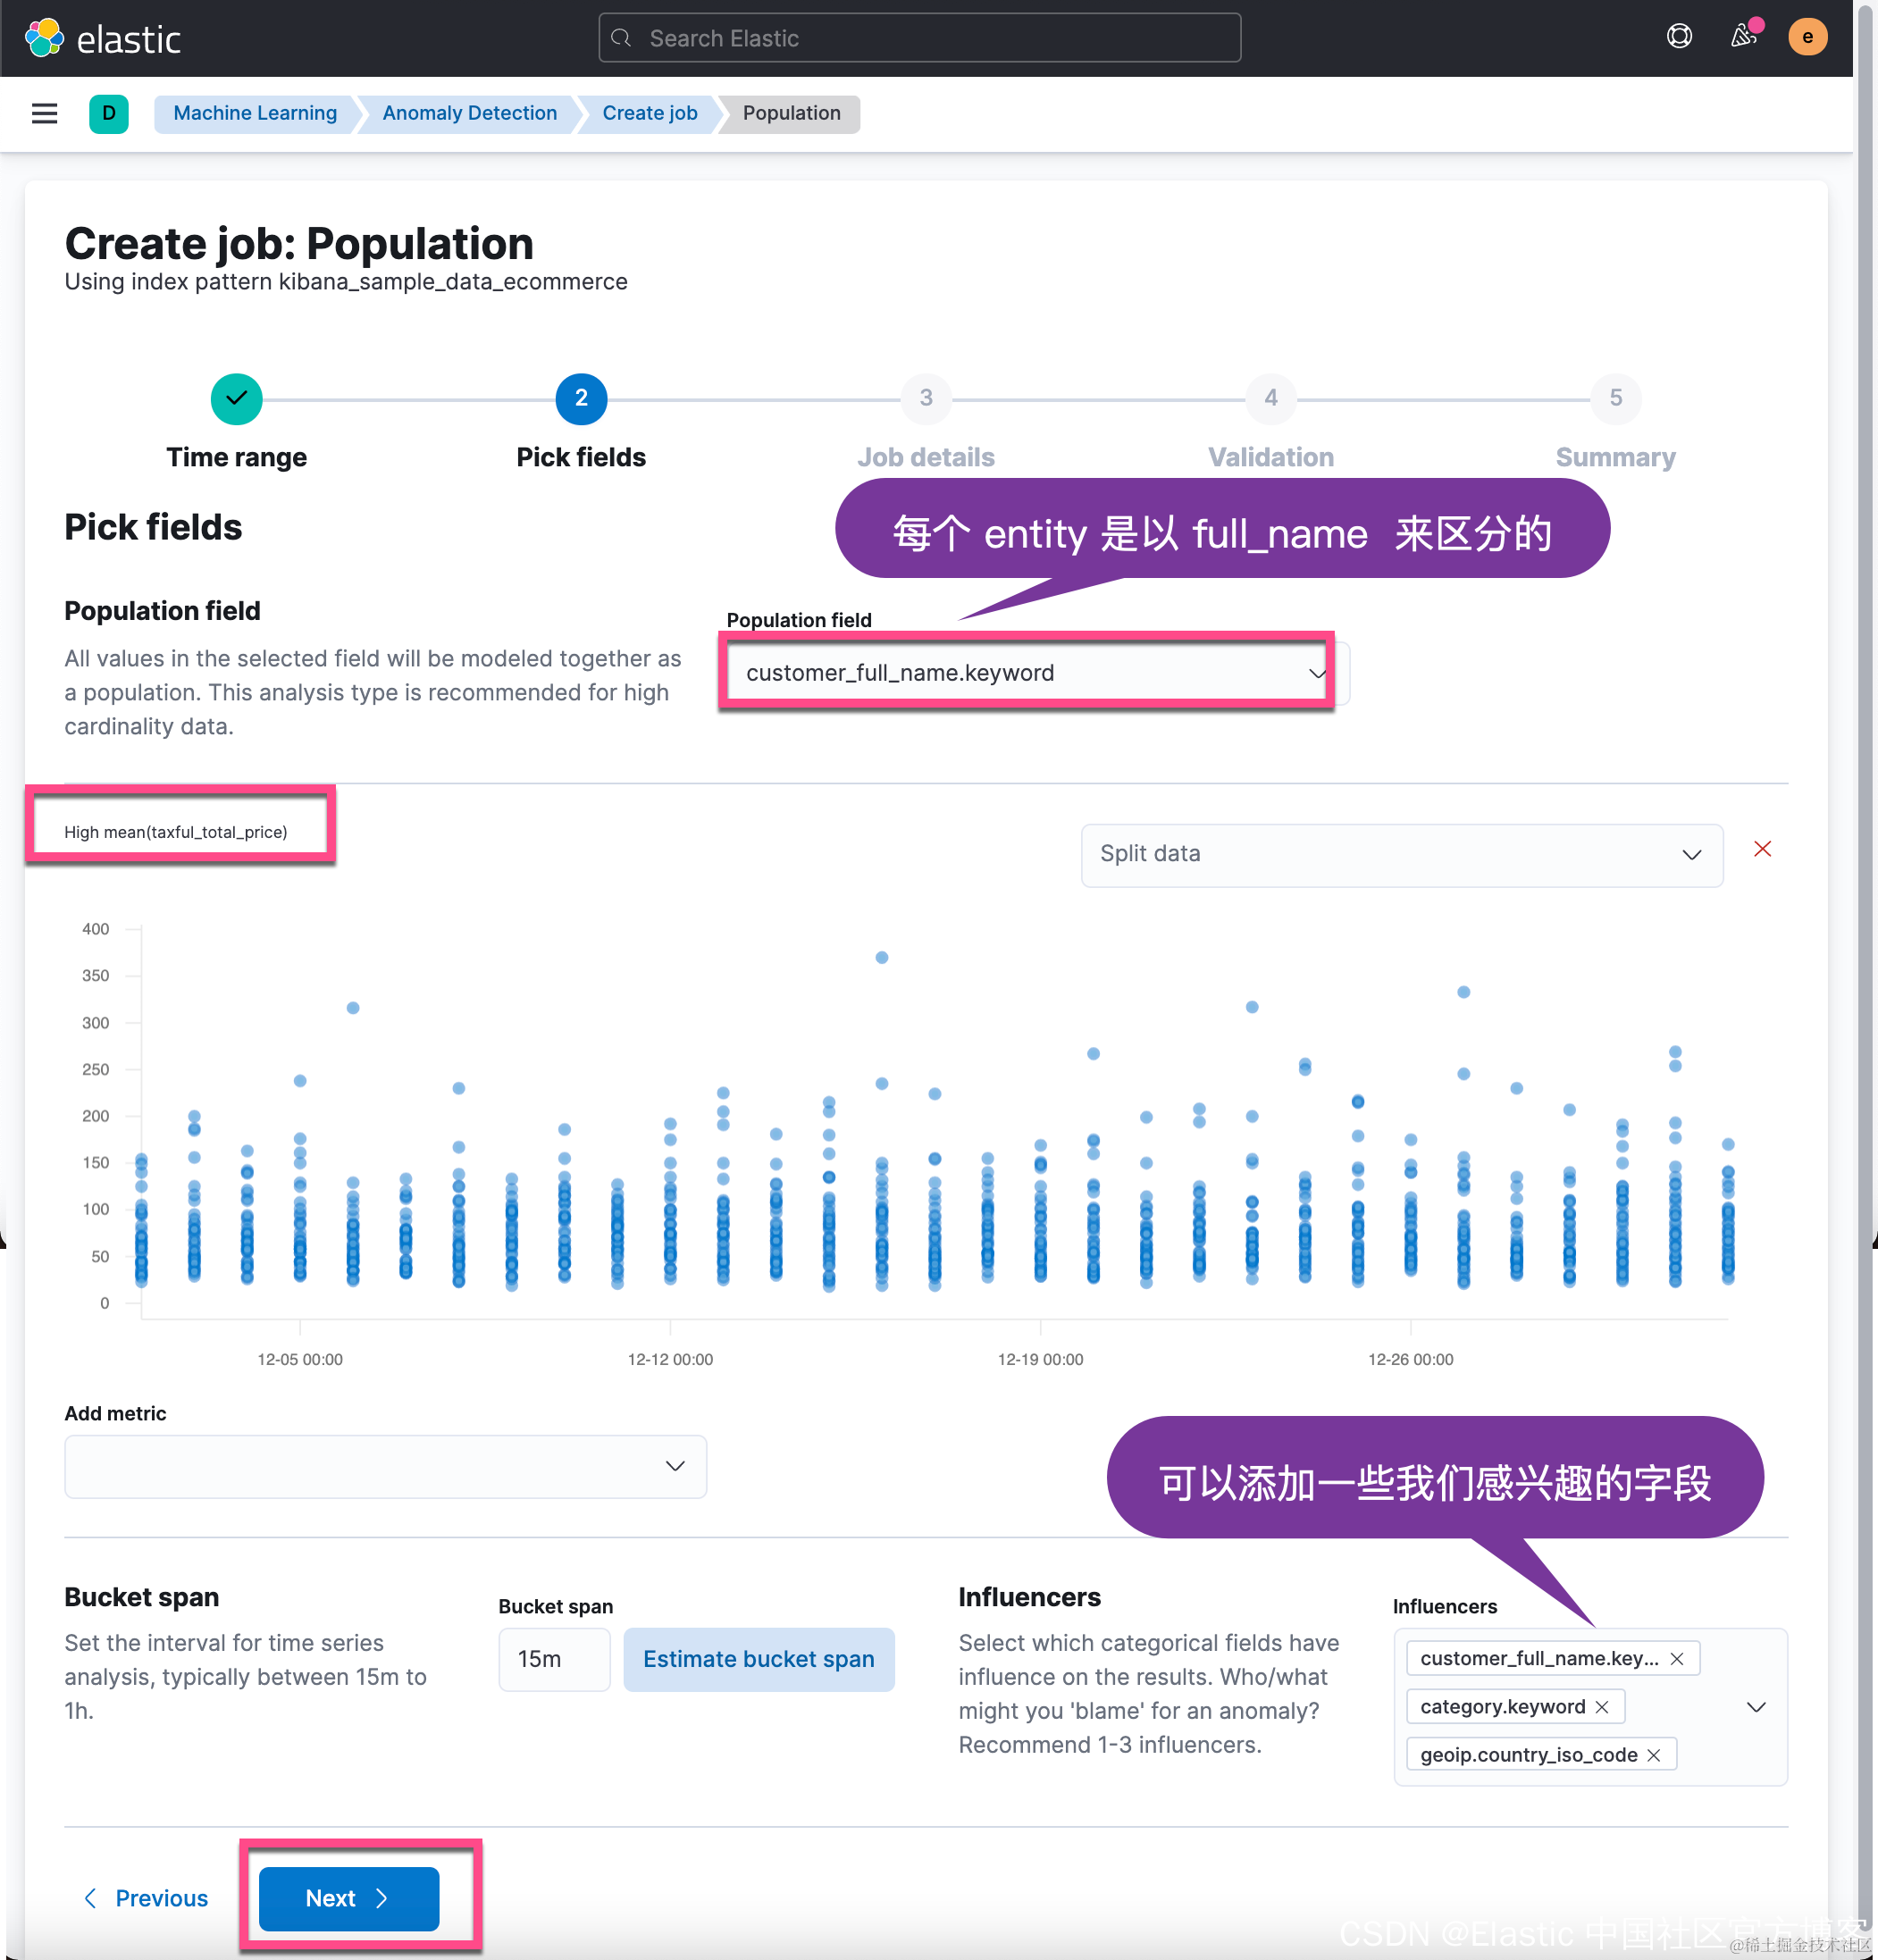Open the hamburger navigation menu

coord(44,113)
